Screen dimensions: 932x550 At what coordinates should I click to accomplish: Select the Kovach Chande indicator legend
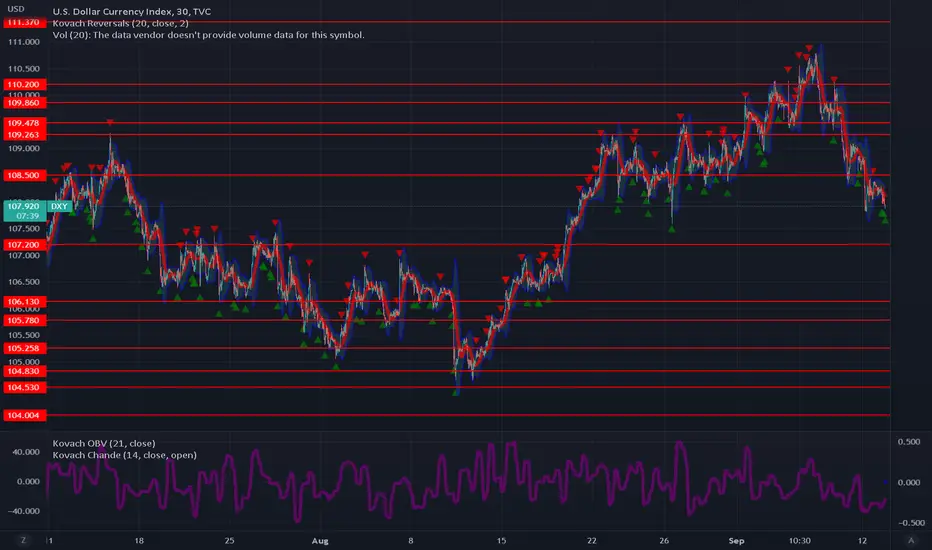coord(124,455)
